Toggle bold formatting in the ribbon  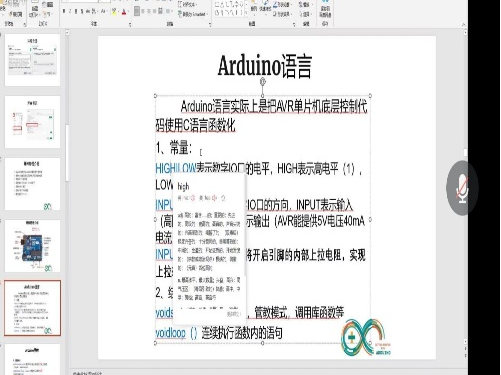(x=64, y=11)
